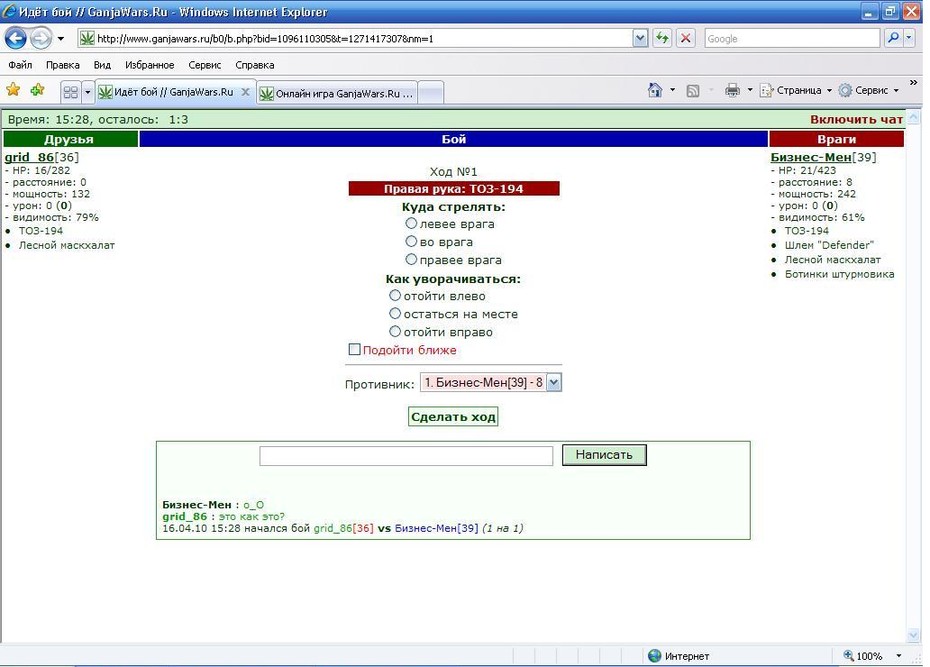Viewport: 930px width, 667px height.
Task: Select остаться на месте radio button
Action: click(x=395, y=313)
